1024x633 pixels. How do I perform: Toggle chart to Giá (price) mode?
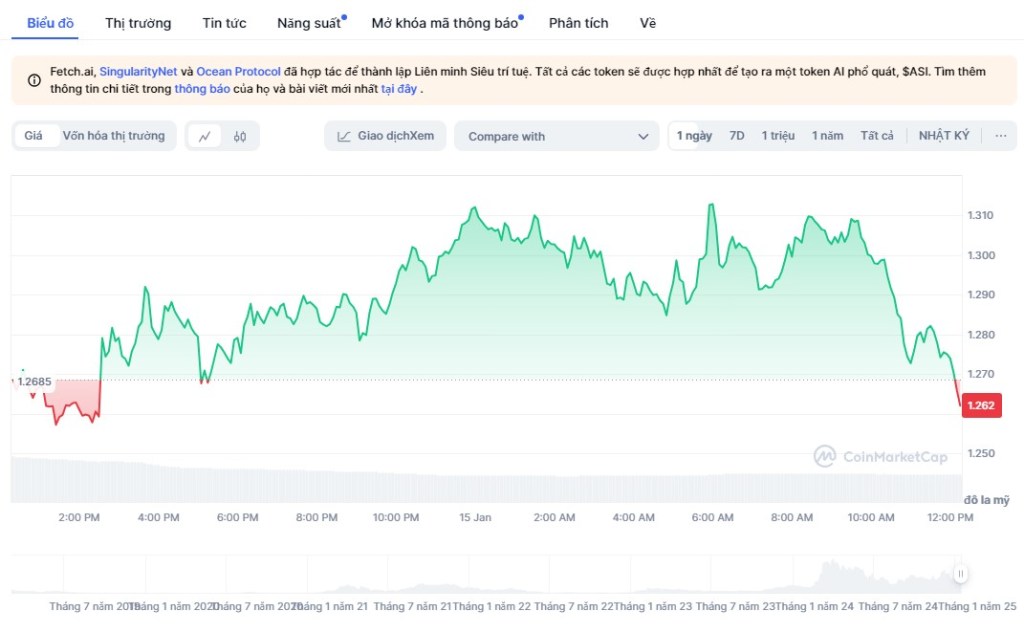(34, 136)
